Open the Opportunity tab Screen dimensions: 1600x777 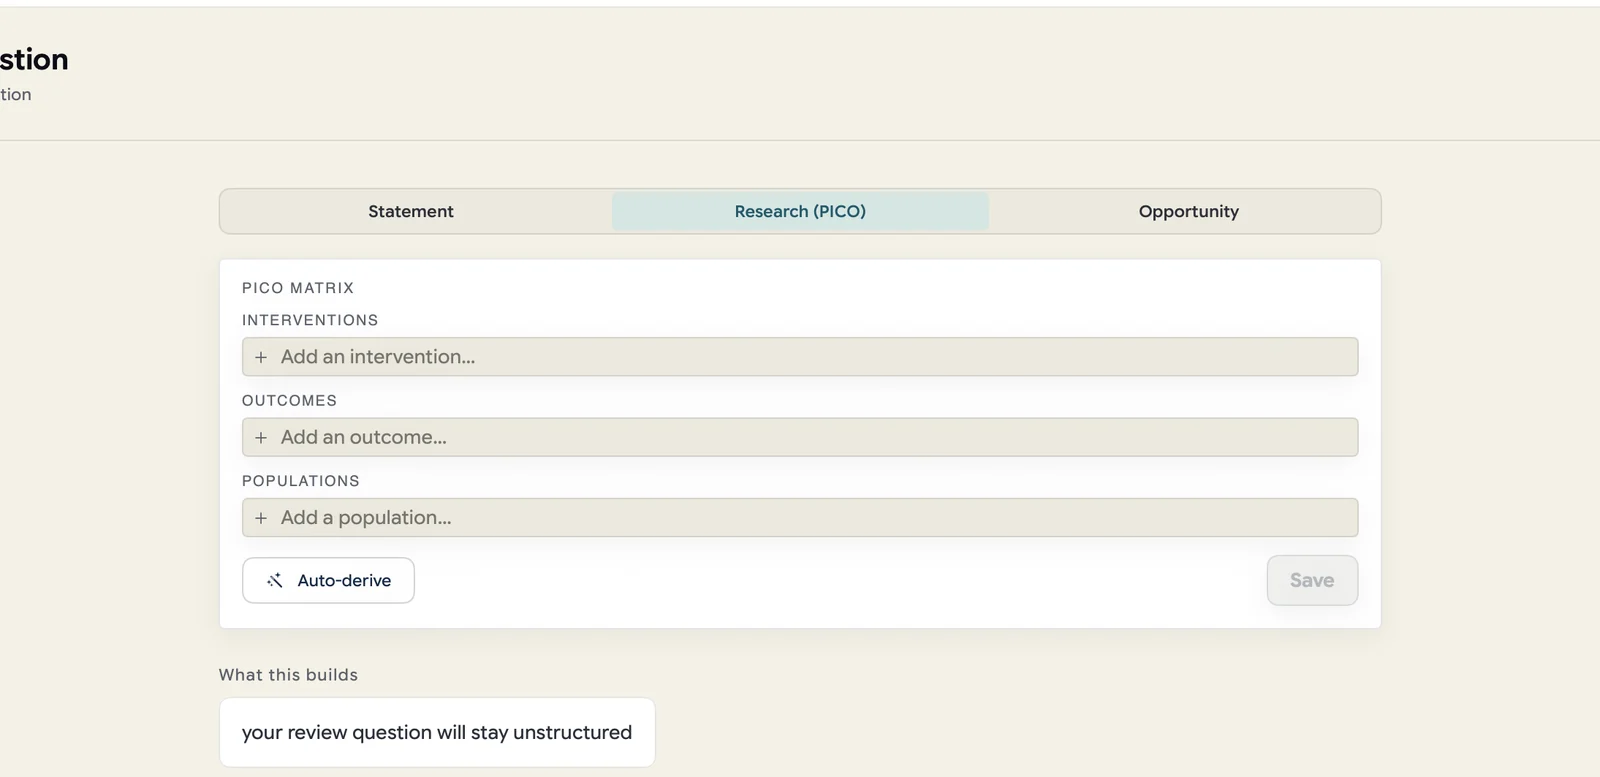(1188, 211)
